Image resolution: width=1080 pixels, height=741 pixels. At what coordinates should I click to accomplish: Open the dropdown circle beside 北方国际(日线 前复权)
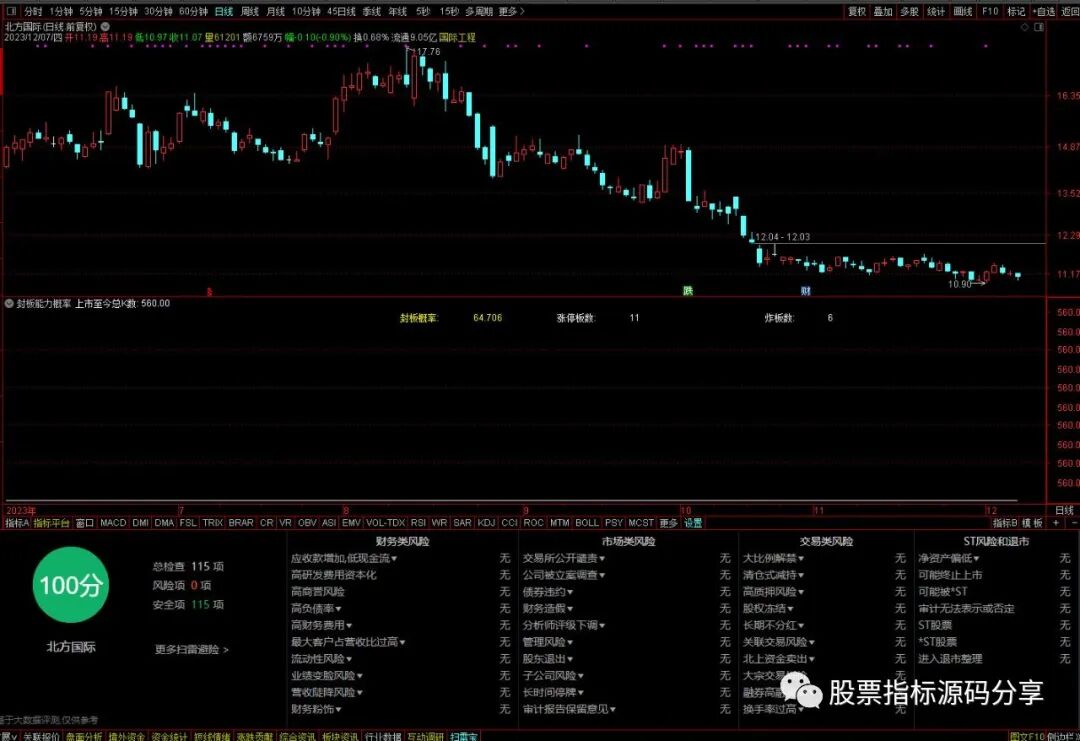105,26
